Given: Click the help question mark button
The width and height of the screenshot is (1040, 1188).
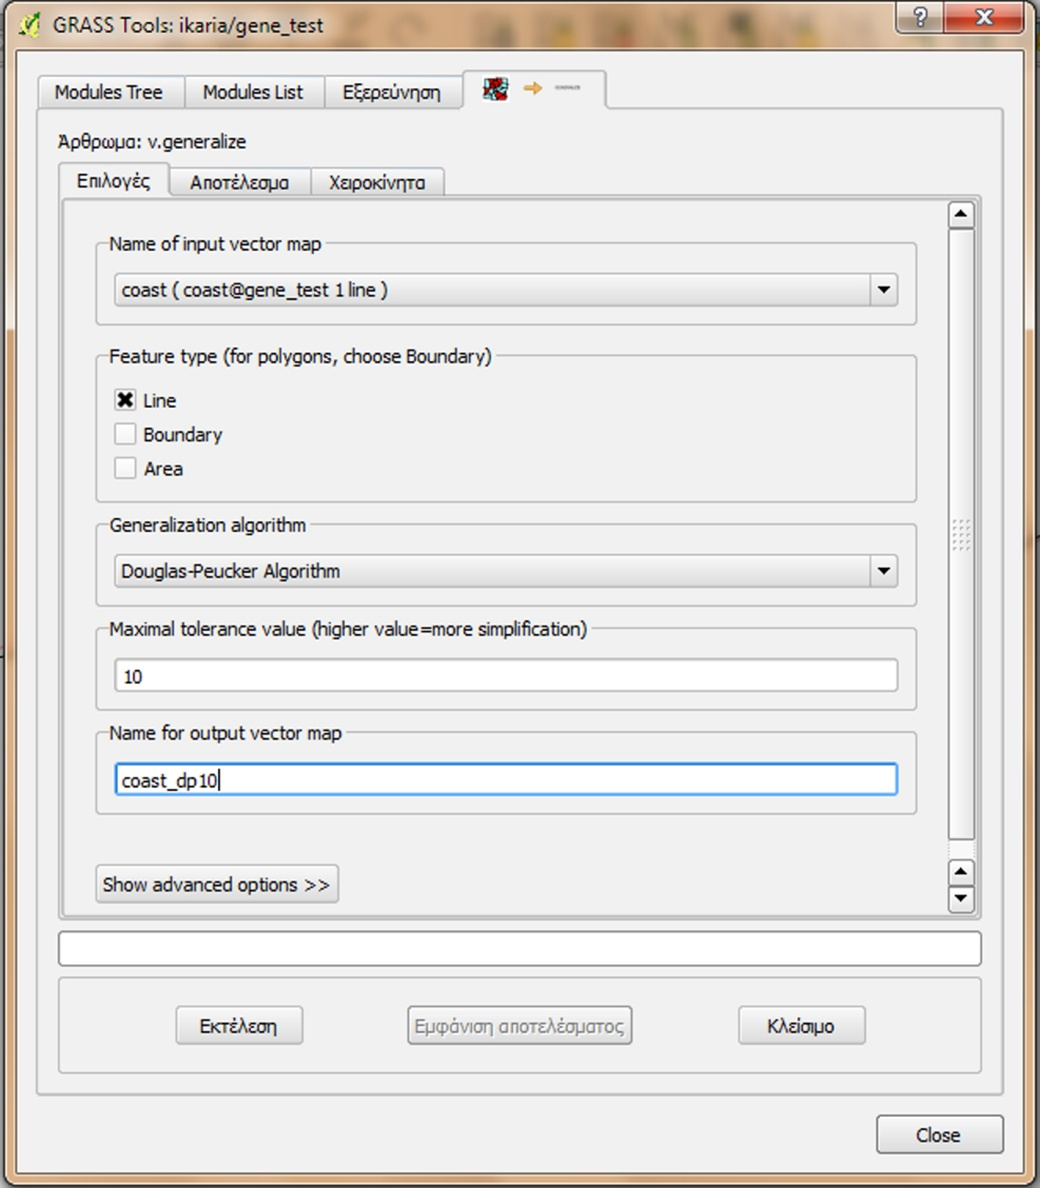Looking at the screenshot, I should pos(920,17).
